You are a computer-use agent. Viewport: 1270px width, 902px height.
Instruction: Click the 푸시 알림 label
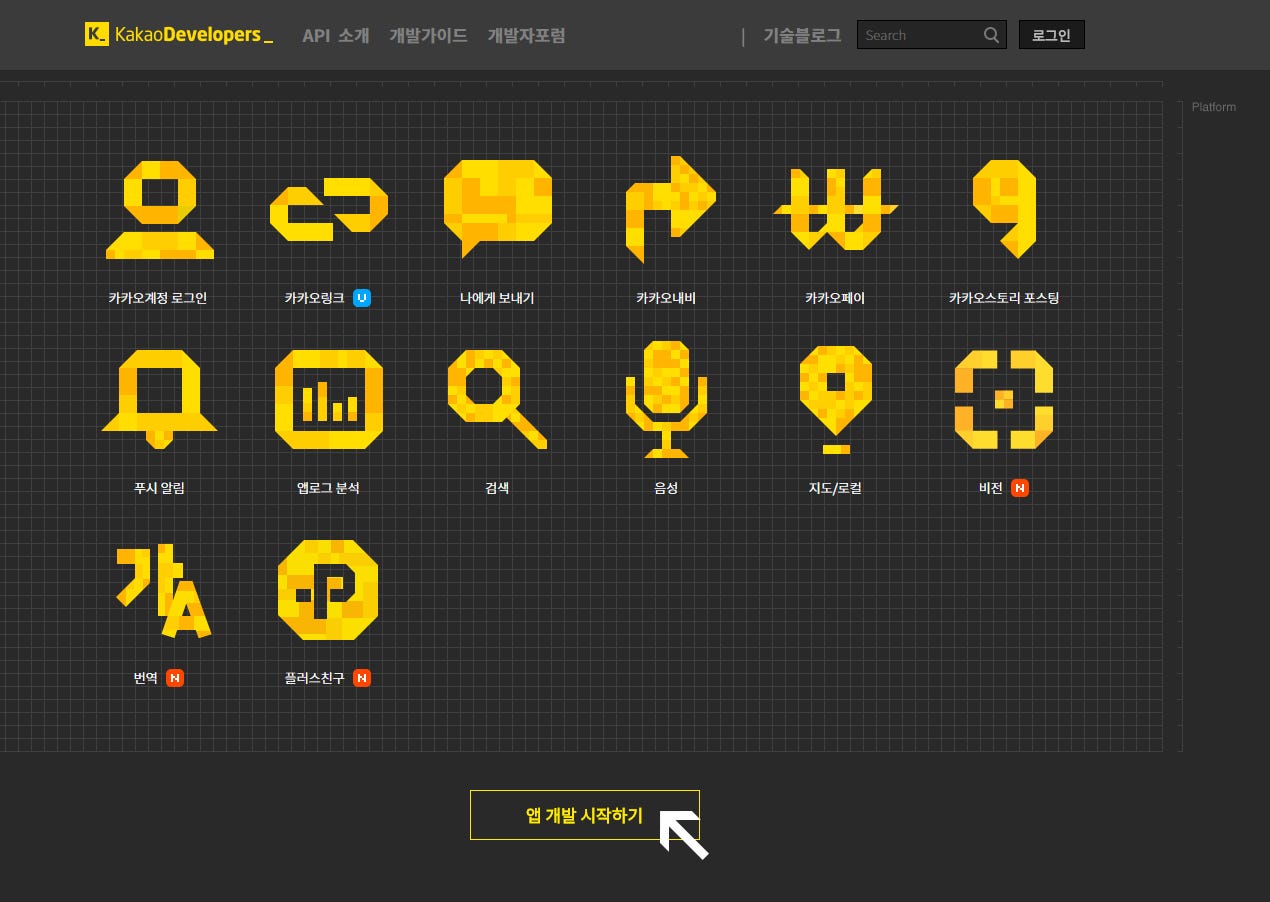pyautogui.click(x=159, y=488)
